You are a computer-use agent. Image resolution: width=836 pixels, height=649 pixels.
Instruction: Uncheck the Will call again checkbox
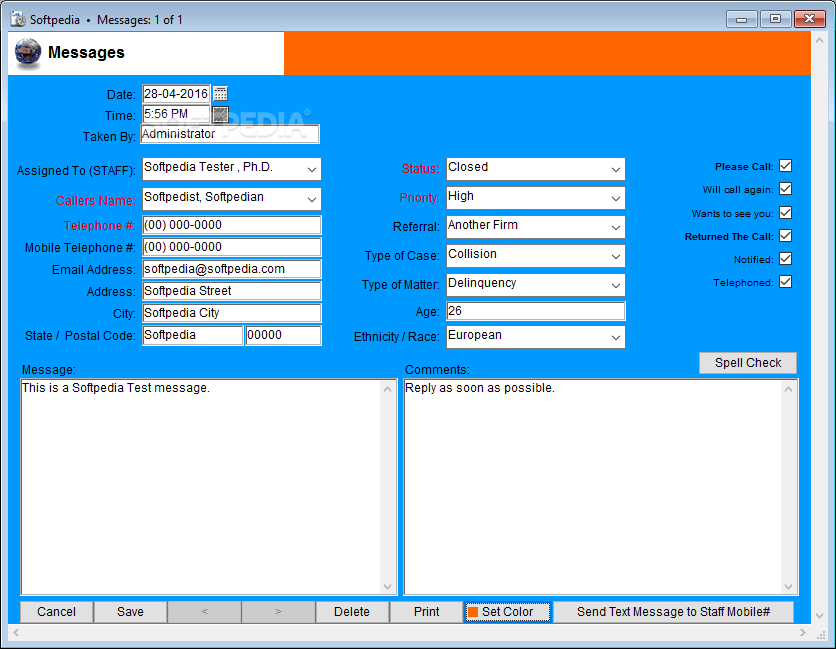pyautogui.click(x=785, y=189)
